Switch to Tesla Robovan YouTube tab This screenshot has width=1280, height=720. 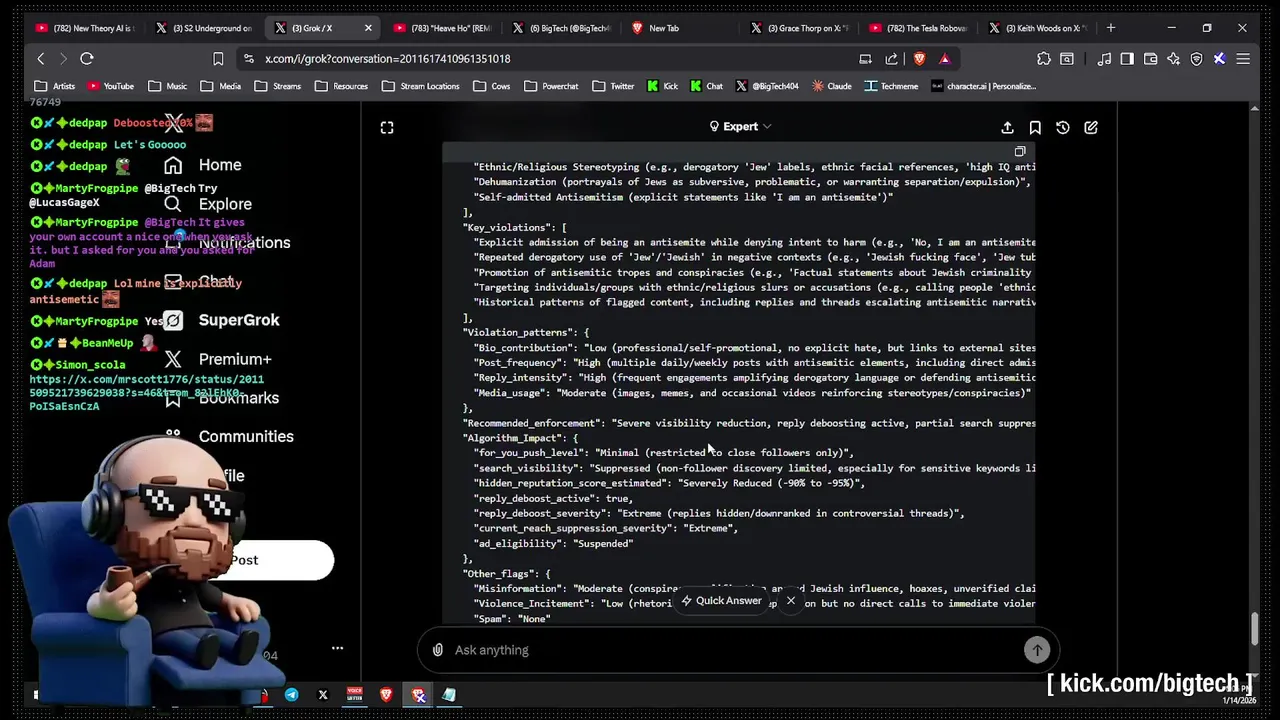[918, 28]
